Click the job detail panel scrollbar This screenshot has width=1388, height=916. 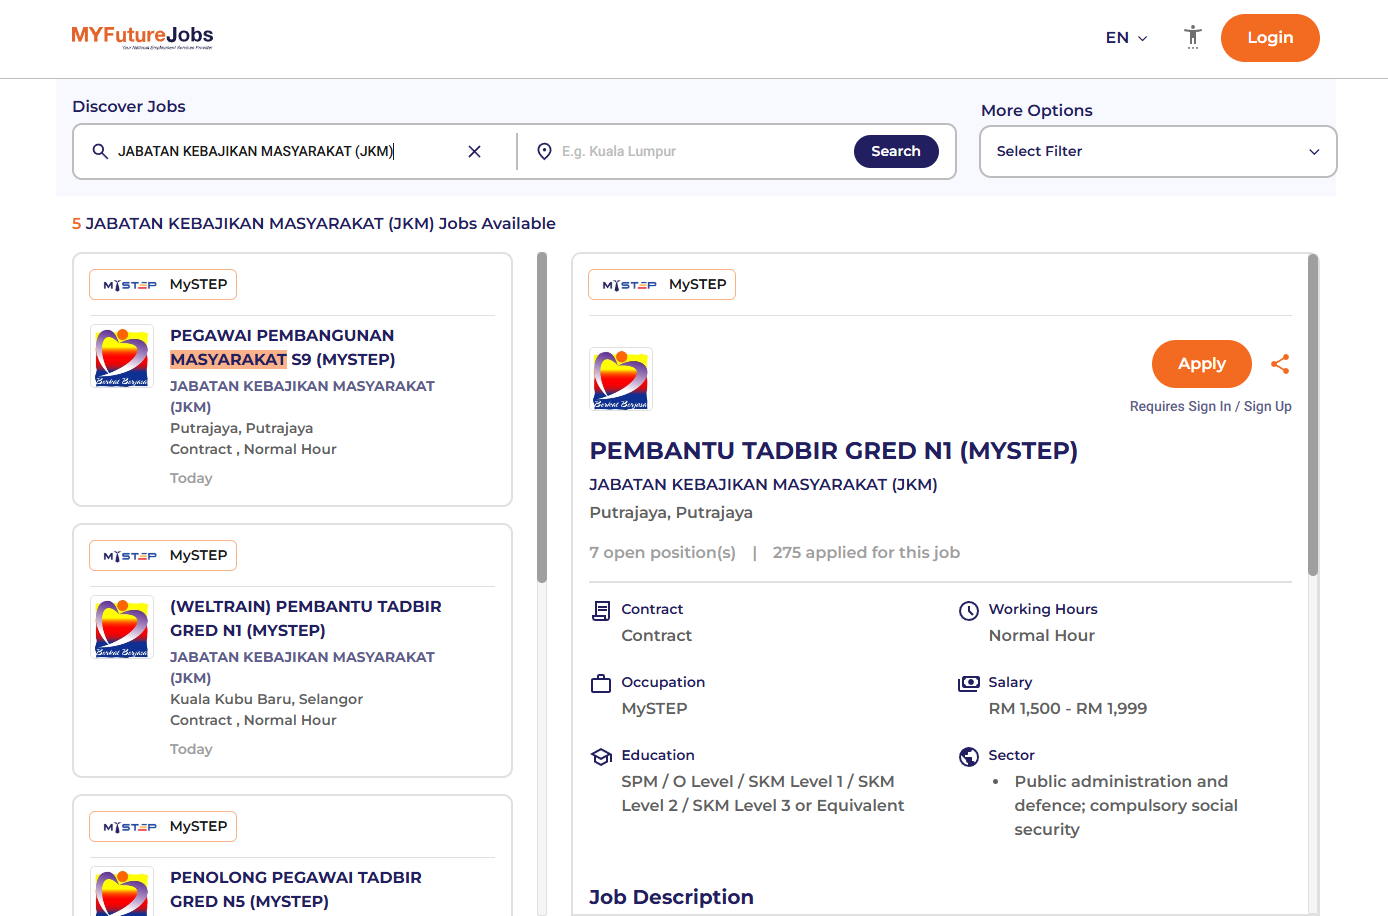pos(1313,415)
